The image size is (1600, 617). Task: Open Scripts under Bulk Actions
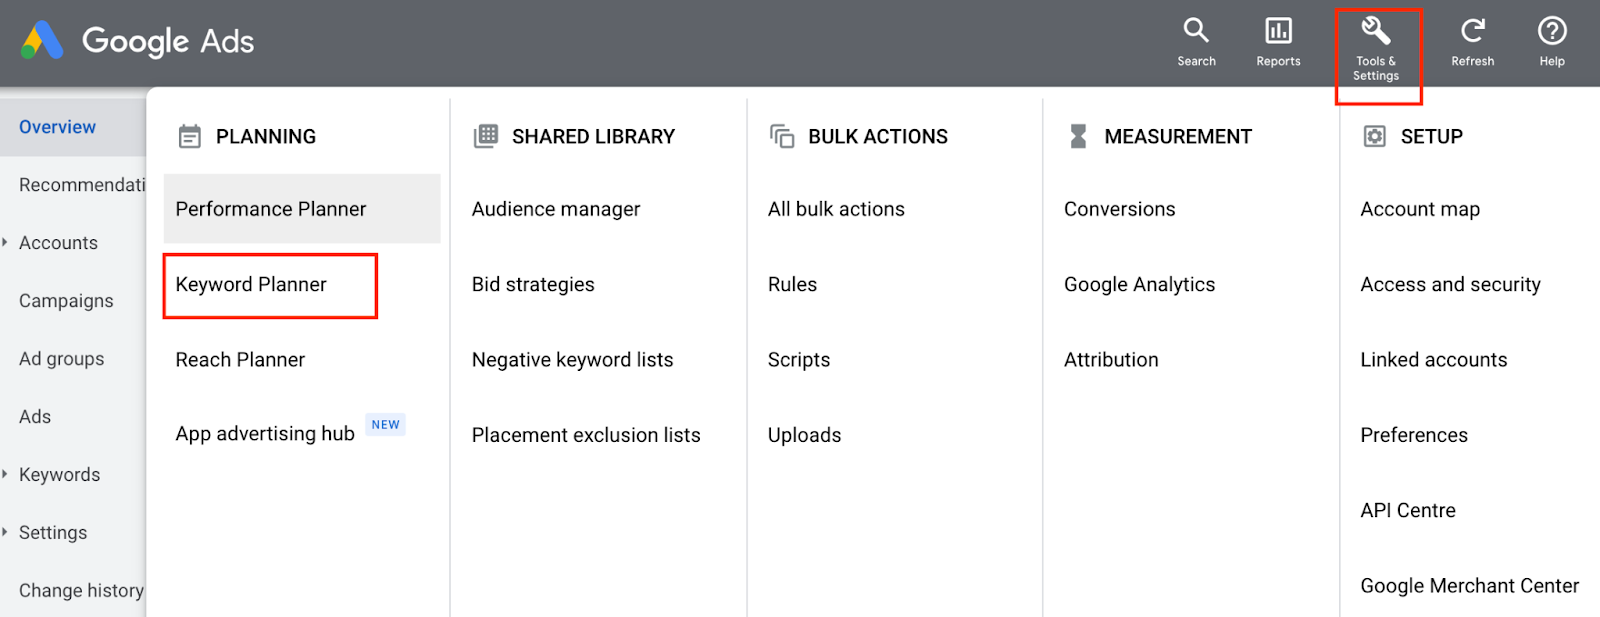799,360
